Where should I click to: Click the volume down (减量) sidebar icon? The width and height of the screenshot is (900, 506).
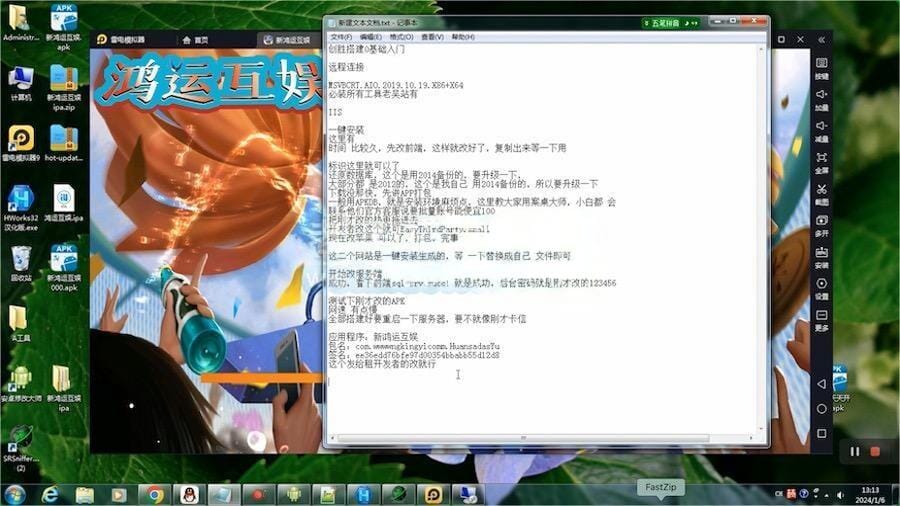(821, 131)
